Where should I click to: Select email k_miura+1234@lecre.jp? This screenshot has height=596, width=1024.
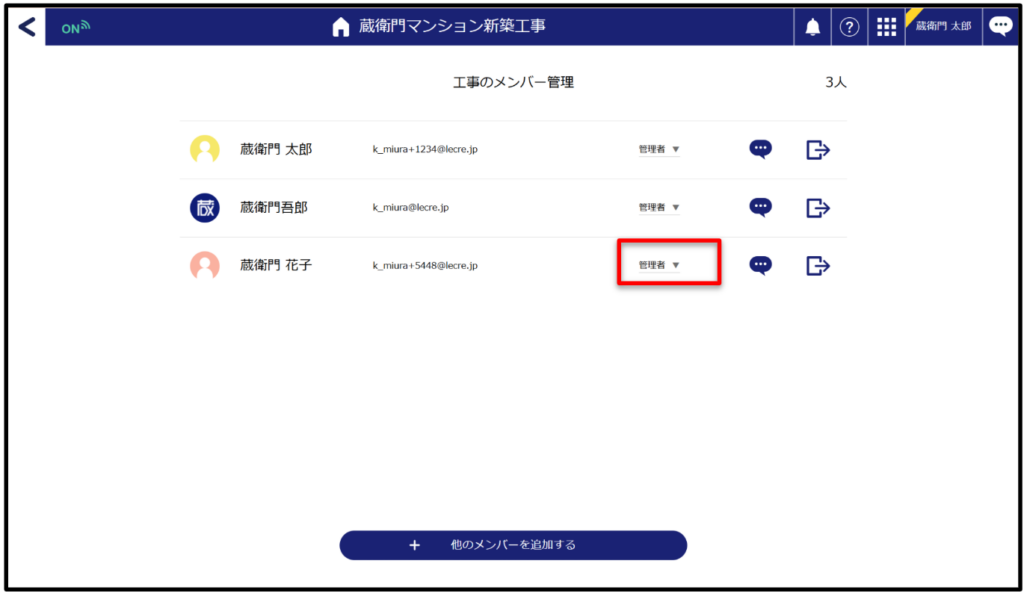425,149
